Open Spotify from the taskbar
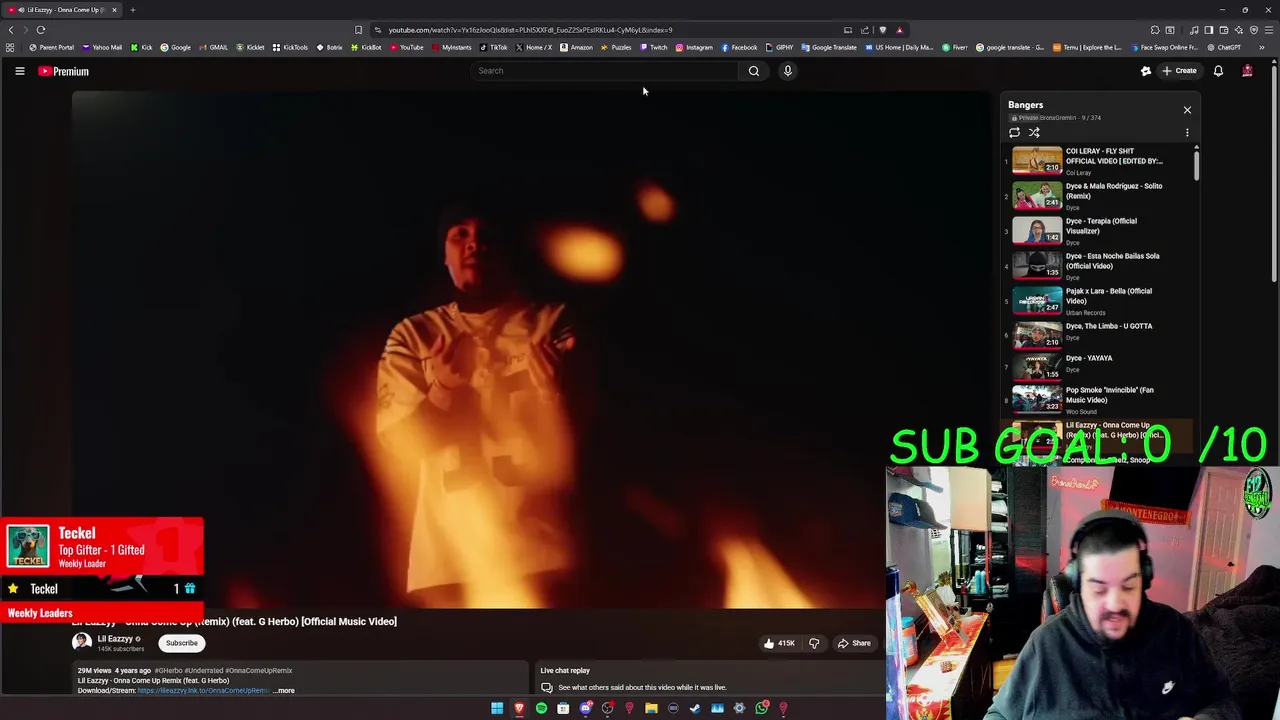This screenshot has width=1280, height=720. tap(541, 708)
